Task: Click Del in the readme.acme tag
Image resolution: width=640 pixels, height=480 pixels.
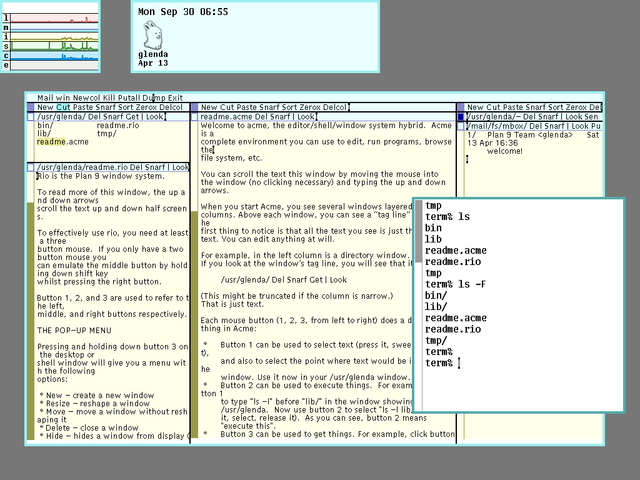Action: pyautogui.click(x=261, y=117)
